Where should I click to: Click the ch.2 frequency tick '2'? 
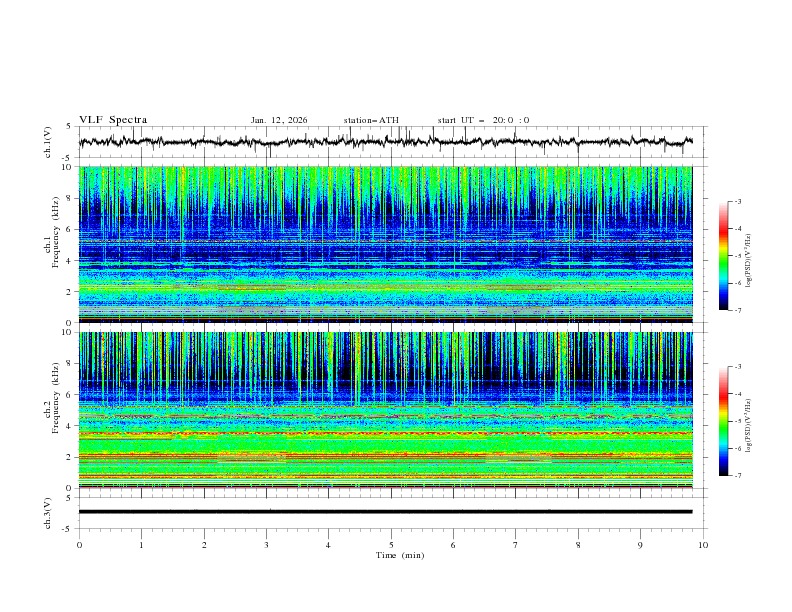pyautogui.click(x=70, y=457)
